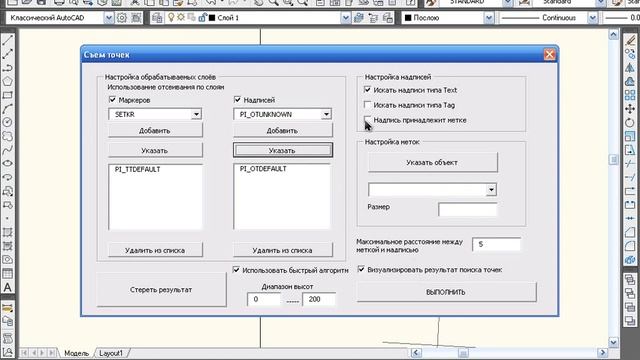The height and width of the screenshot is (360, 640).
Task: Open the SETKR layer dropdown
Action: (196, 114)
